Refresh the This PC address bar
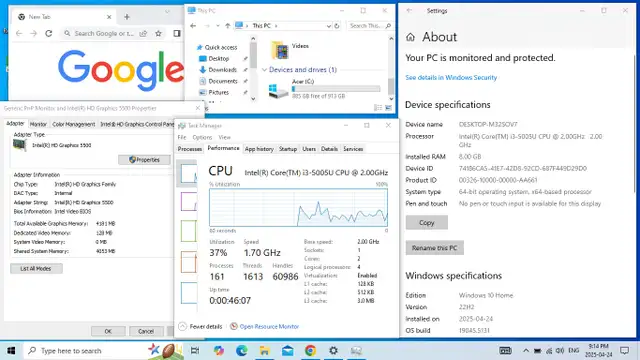Viewport: 640px width, 360px height. click(x=337, y=26)
